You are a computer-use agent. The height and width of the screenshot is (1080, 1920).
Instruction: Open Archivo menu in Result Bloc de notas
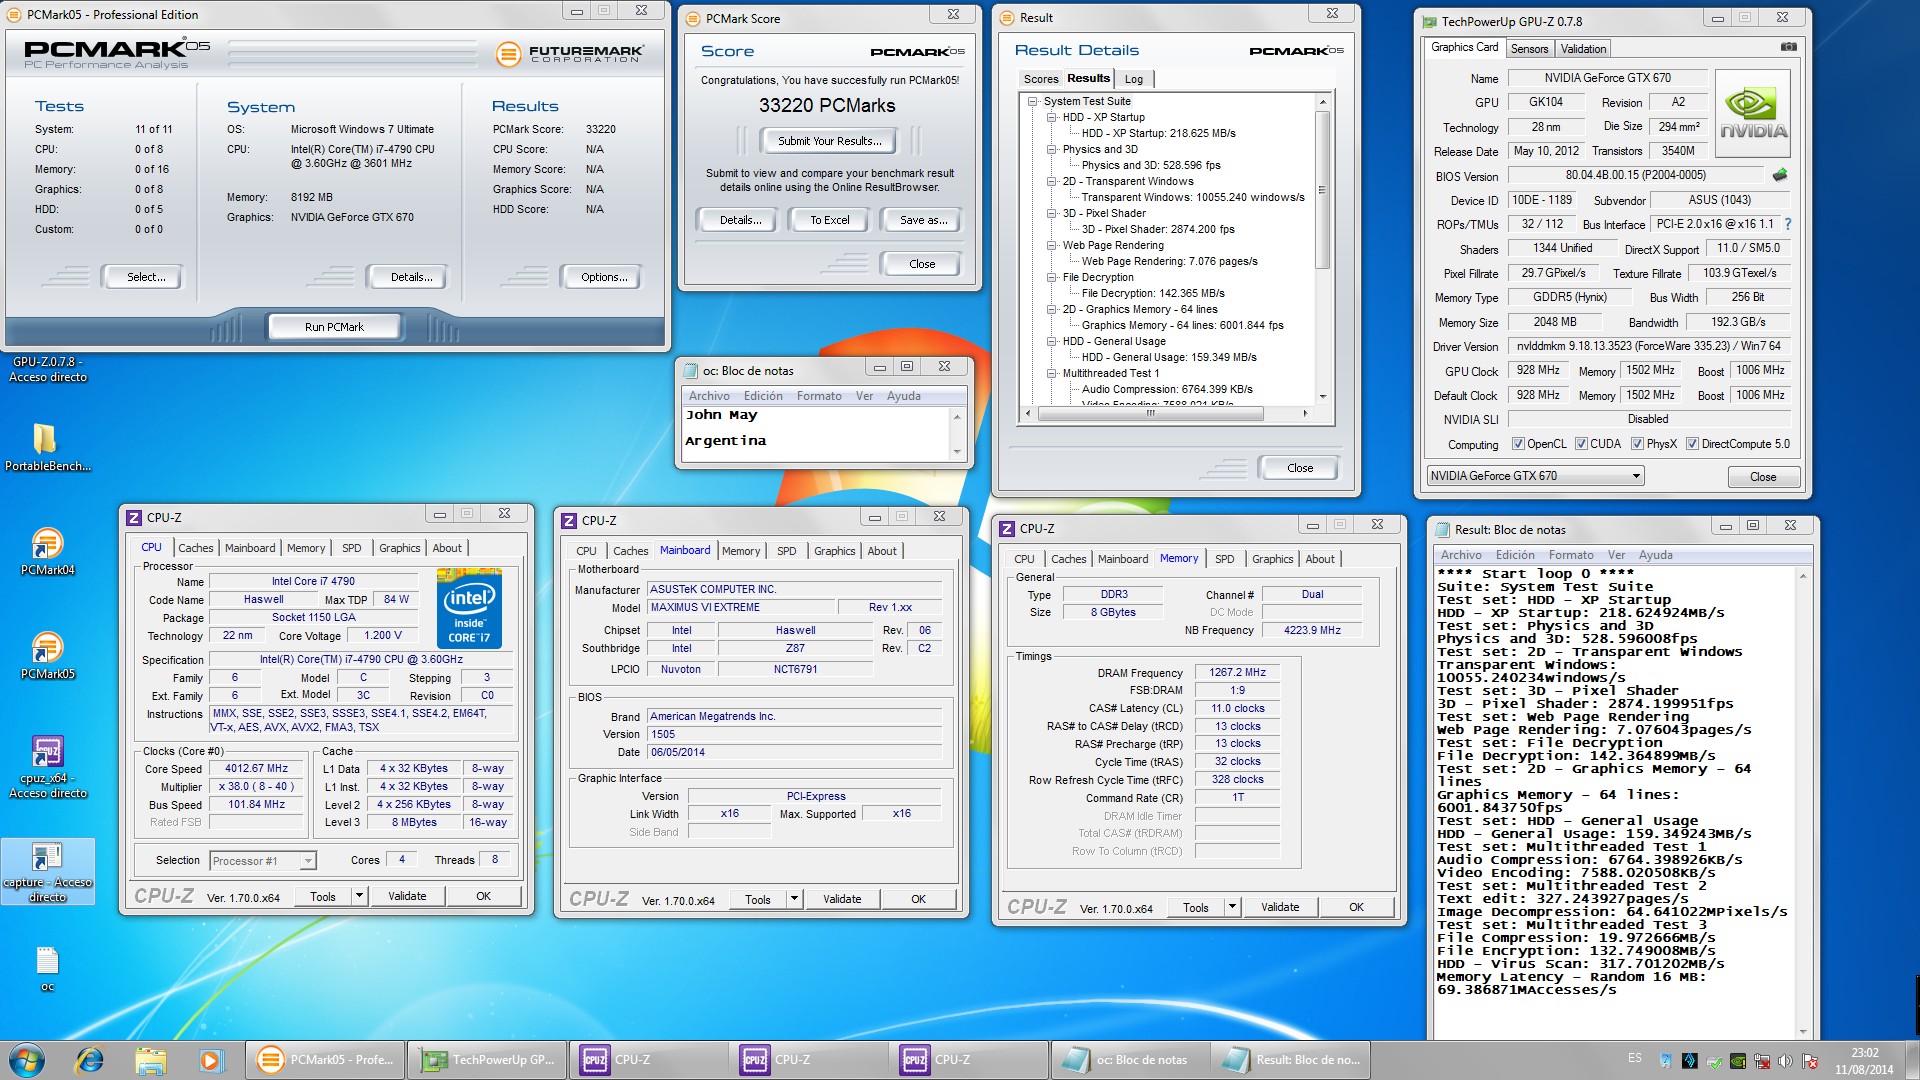pos(1461,555)
